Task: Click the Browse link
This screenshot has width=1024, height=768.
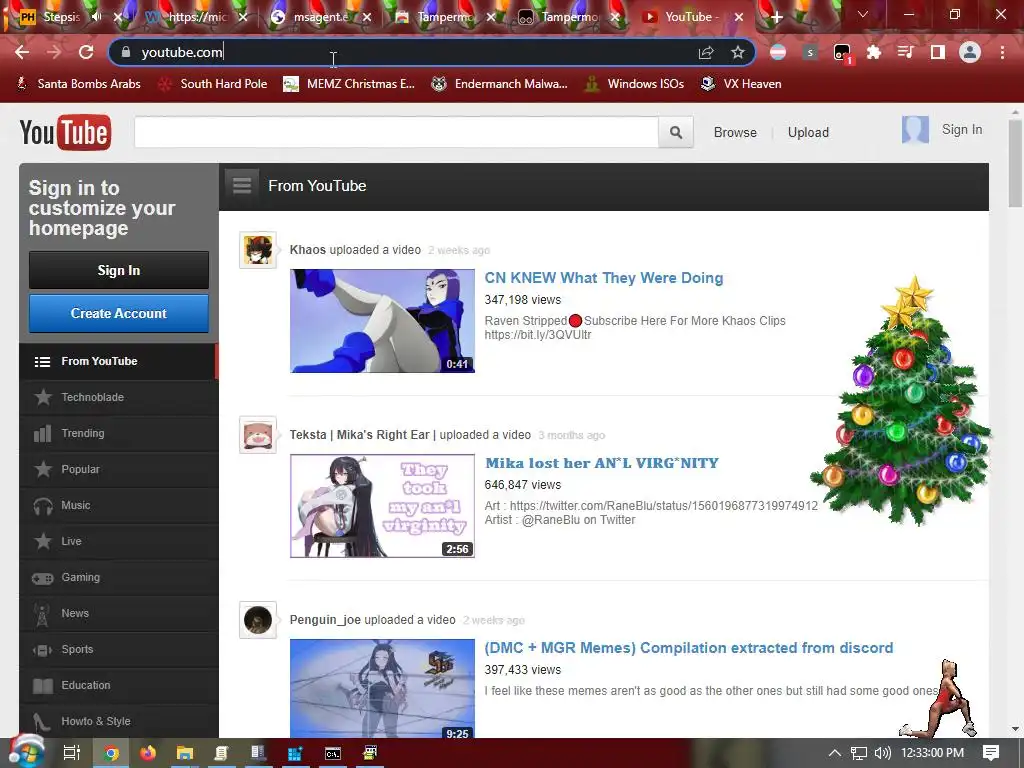Action: (735, 133)
